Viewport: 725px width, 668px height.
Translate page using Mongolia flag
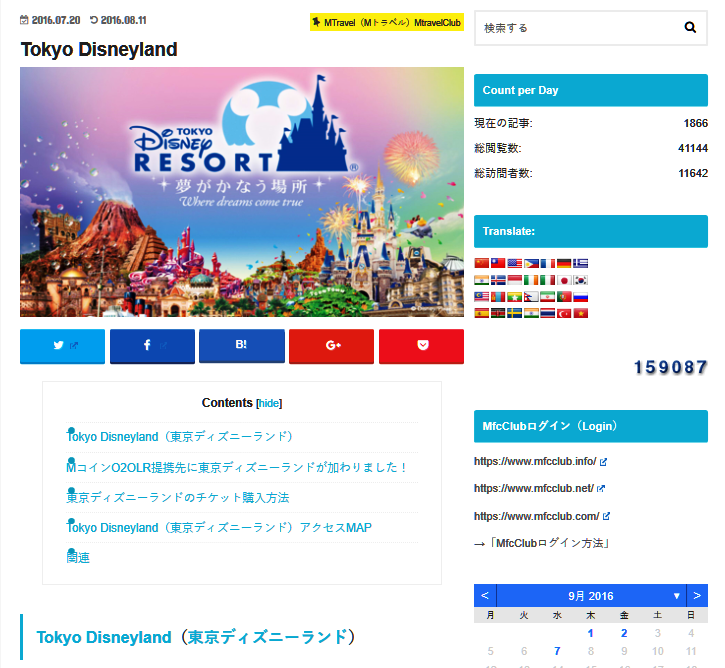[498, 297]
